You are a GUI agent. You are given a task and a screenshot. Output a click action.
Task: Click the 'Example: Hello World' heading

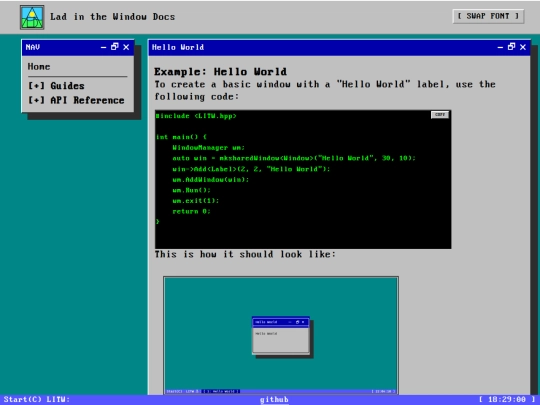(220, 72)
